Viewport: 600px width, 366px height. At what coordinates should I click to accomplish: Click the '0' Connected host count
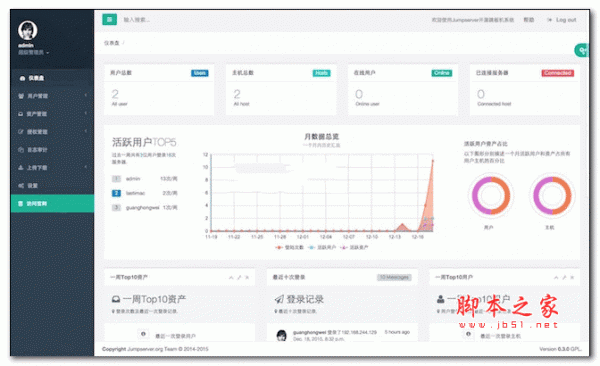coord(481,94)
